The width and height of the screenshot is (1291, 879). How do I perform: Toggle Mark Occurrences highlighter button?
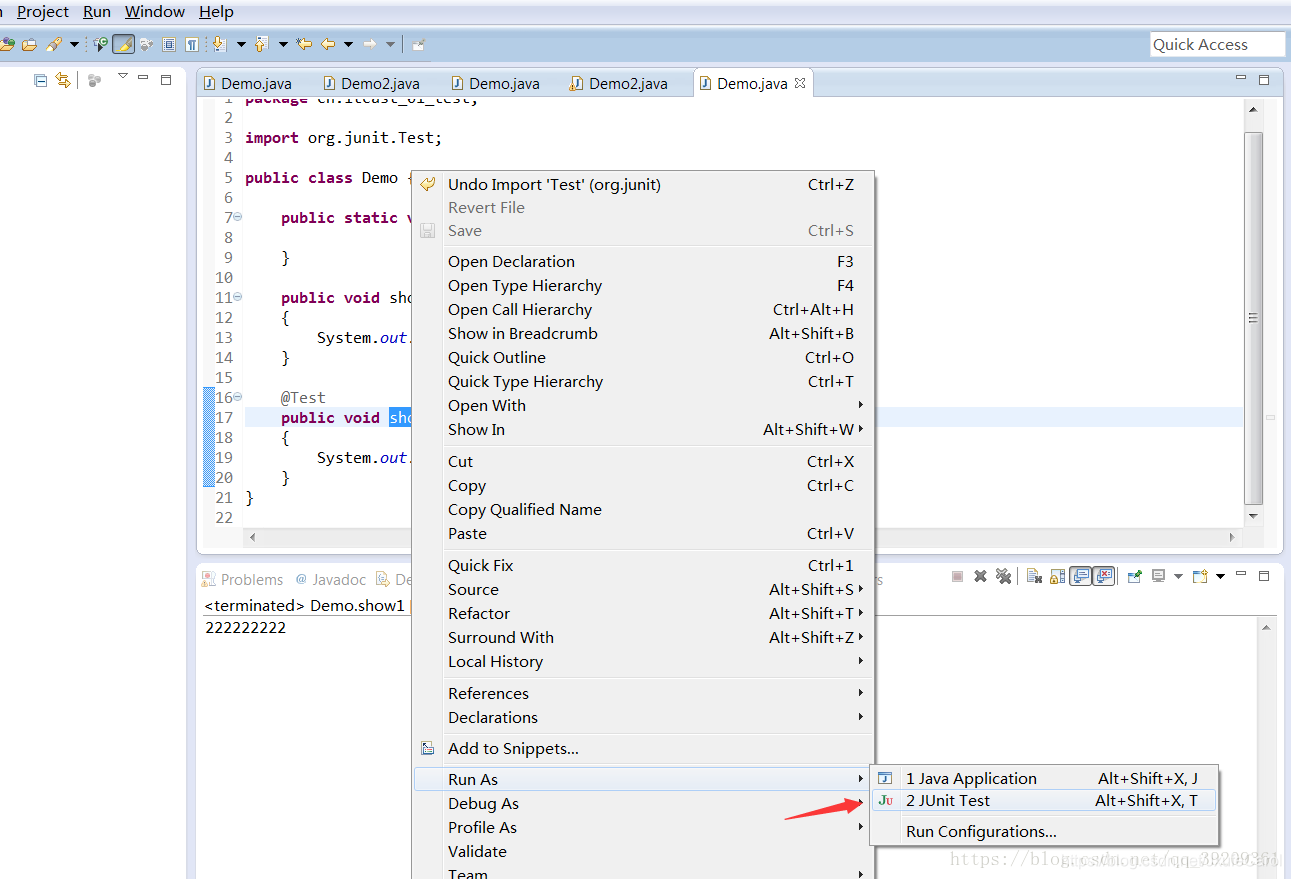click(x=123, y=44)
